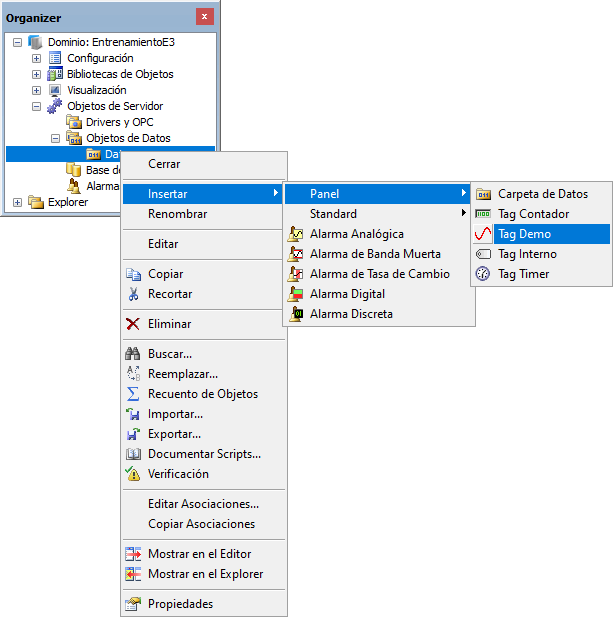This screenshot has height=617, width=613.
Task: Click the Tag Demo sine wave icon
Action: click(483, 234)
